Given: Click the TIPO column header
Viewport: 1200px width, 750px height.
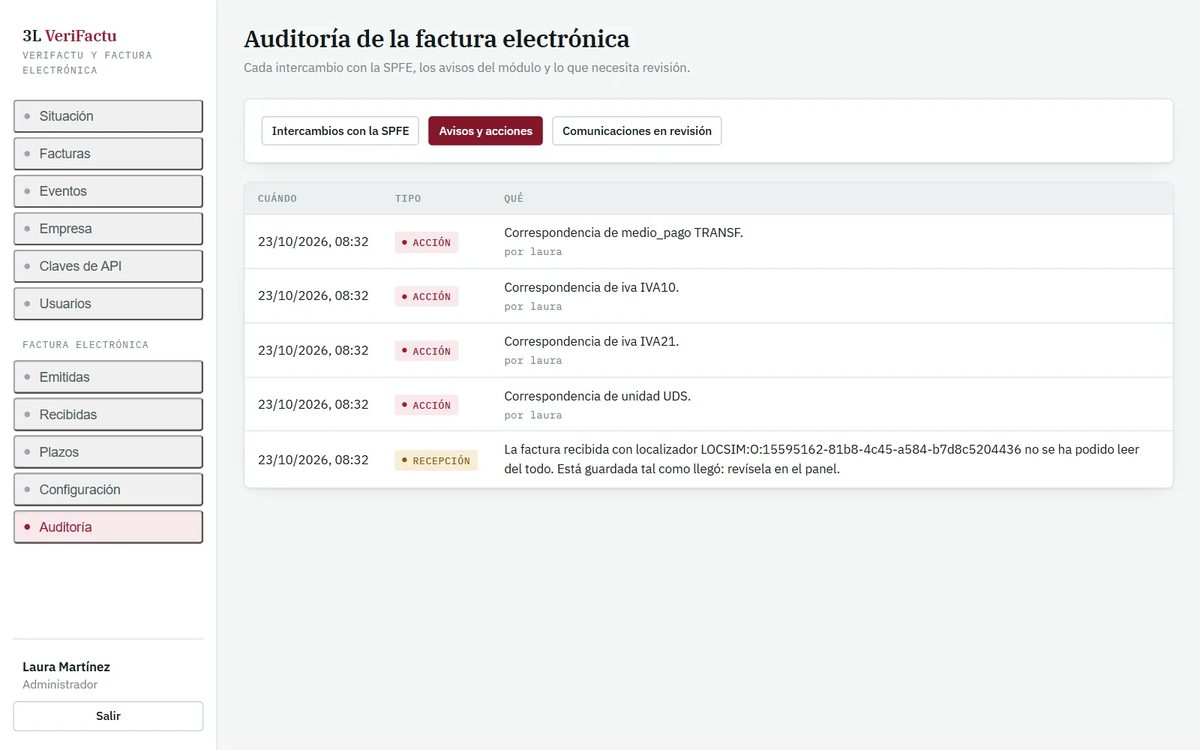Looking at the screenshot, I should point(408,199).
